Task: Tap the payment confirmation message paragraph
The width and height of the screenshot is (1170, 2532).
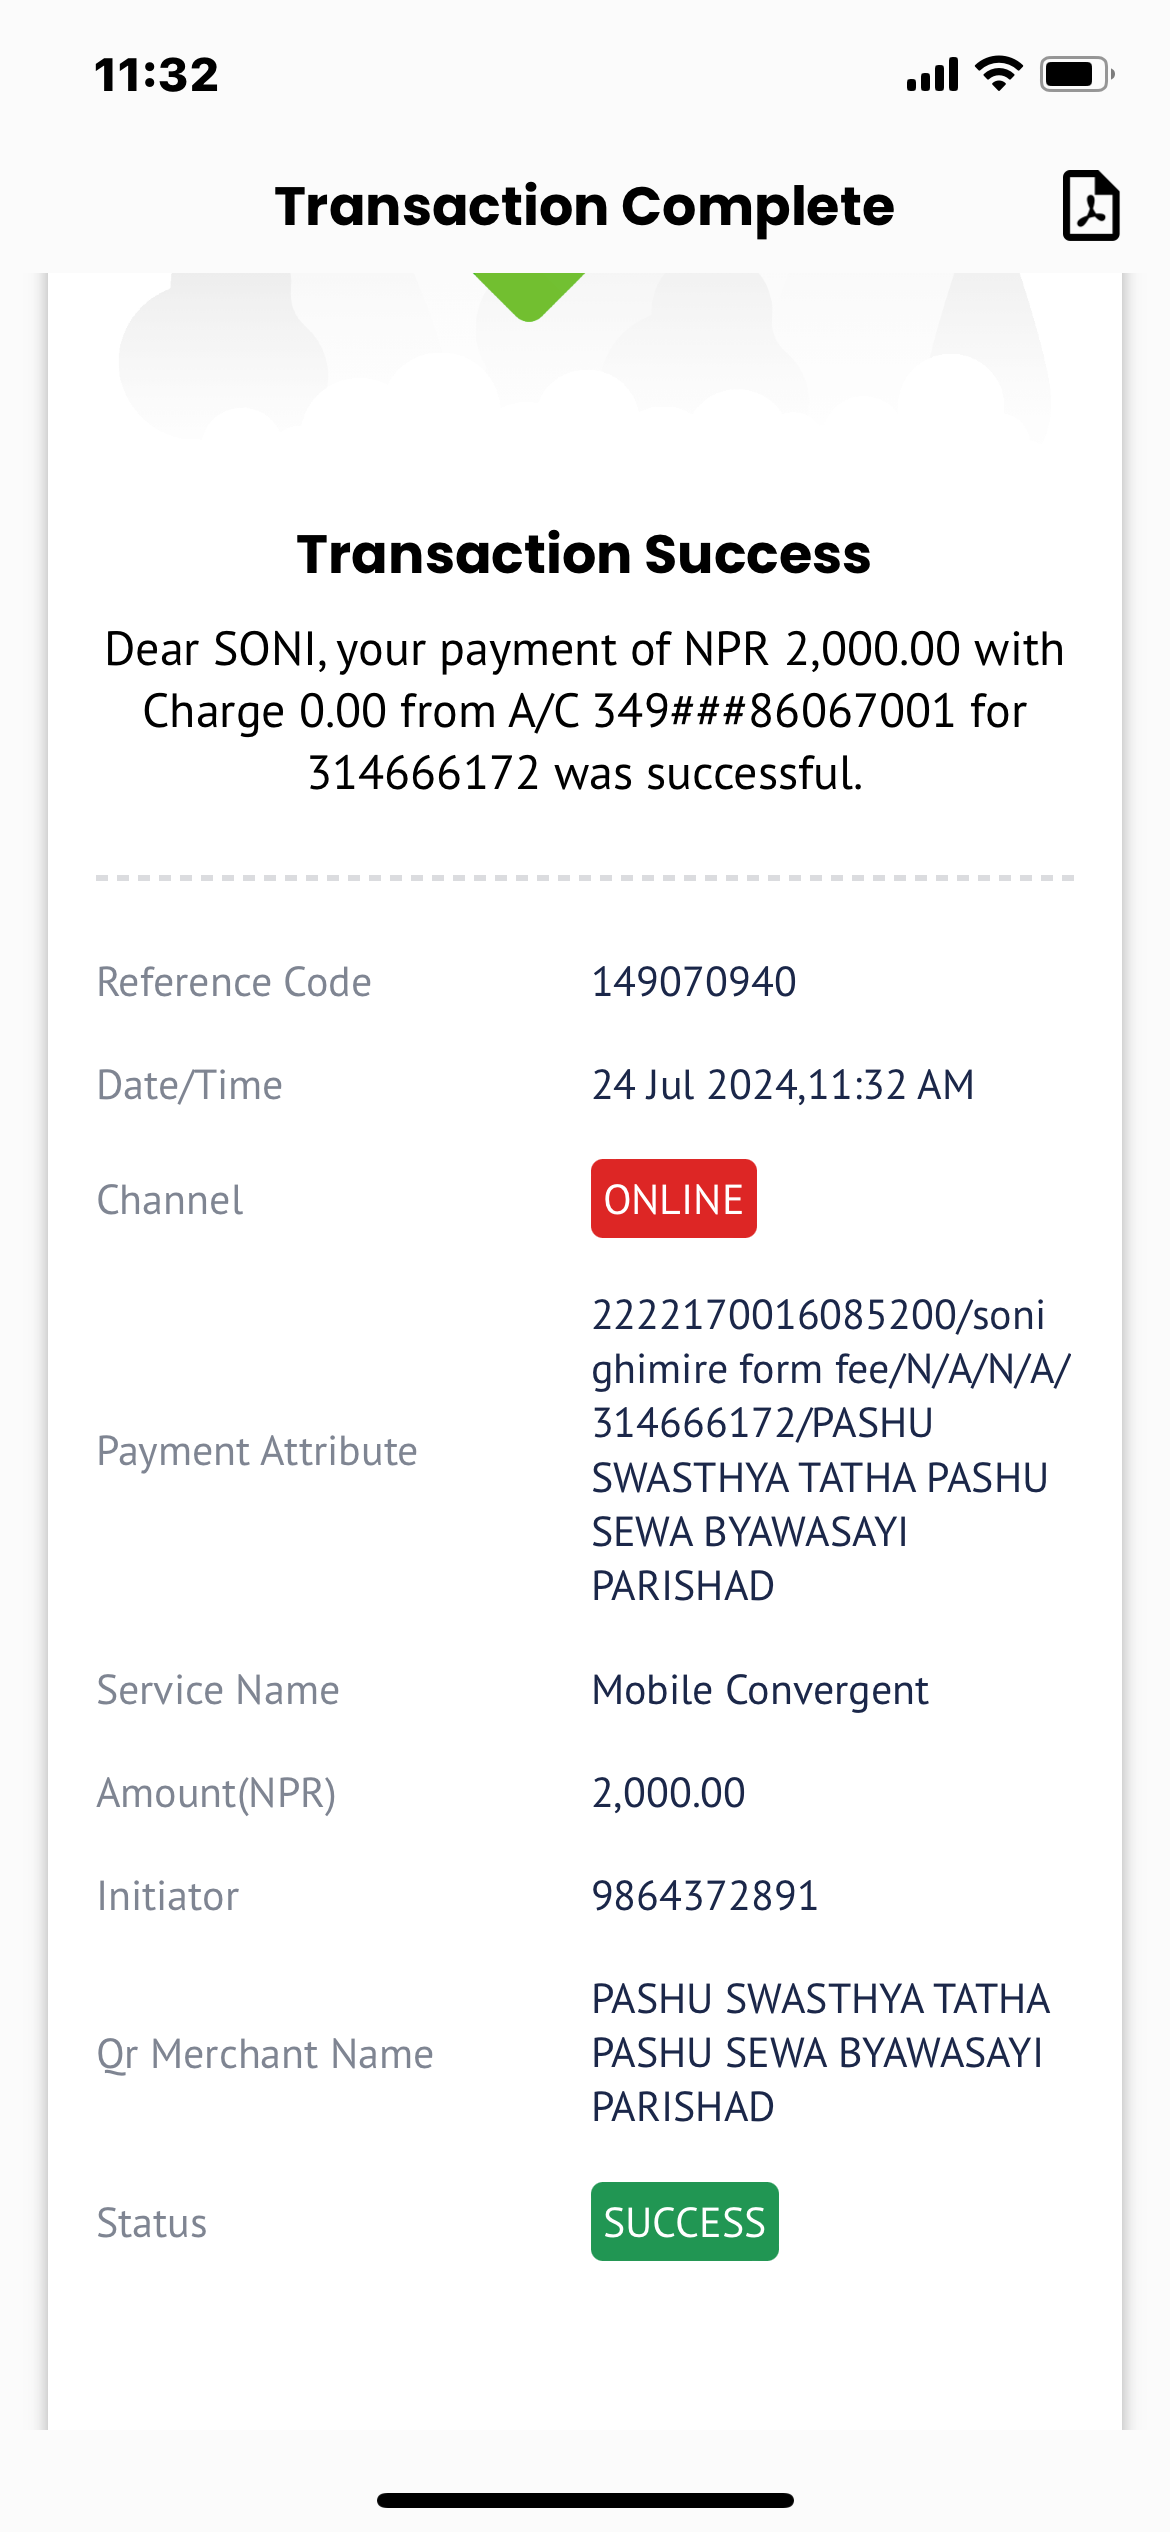Action: click(x=585, y=711)
